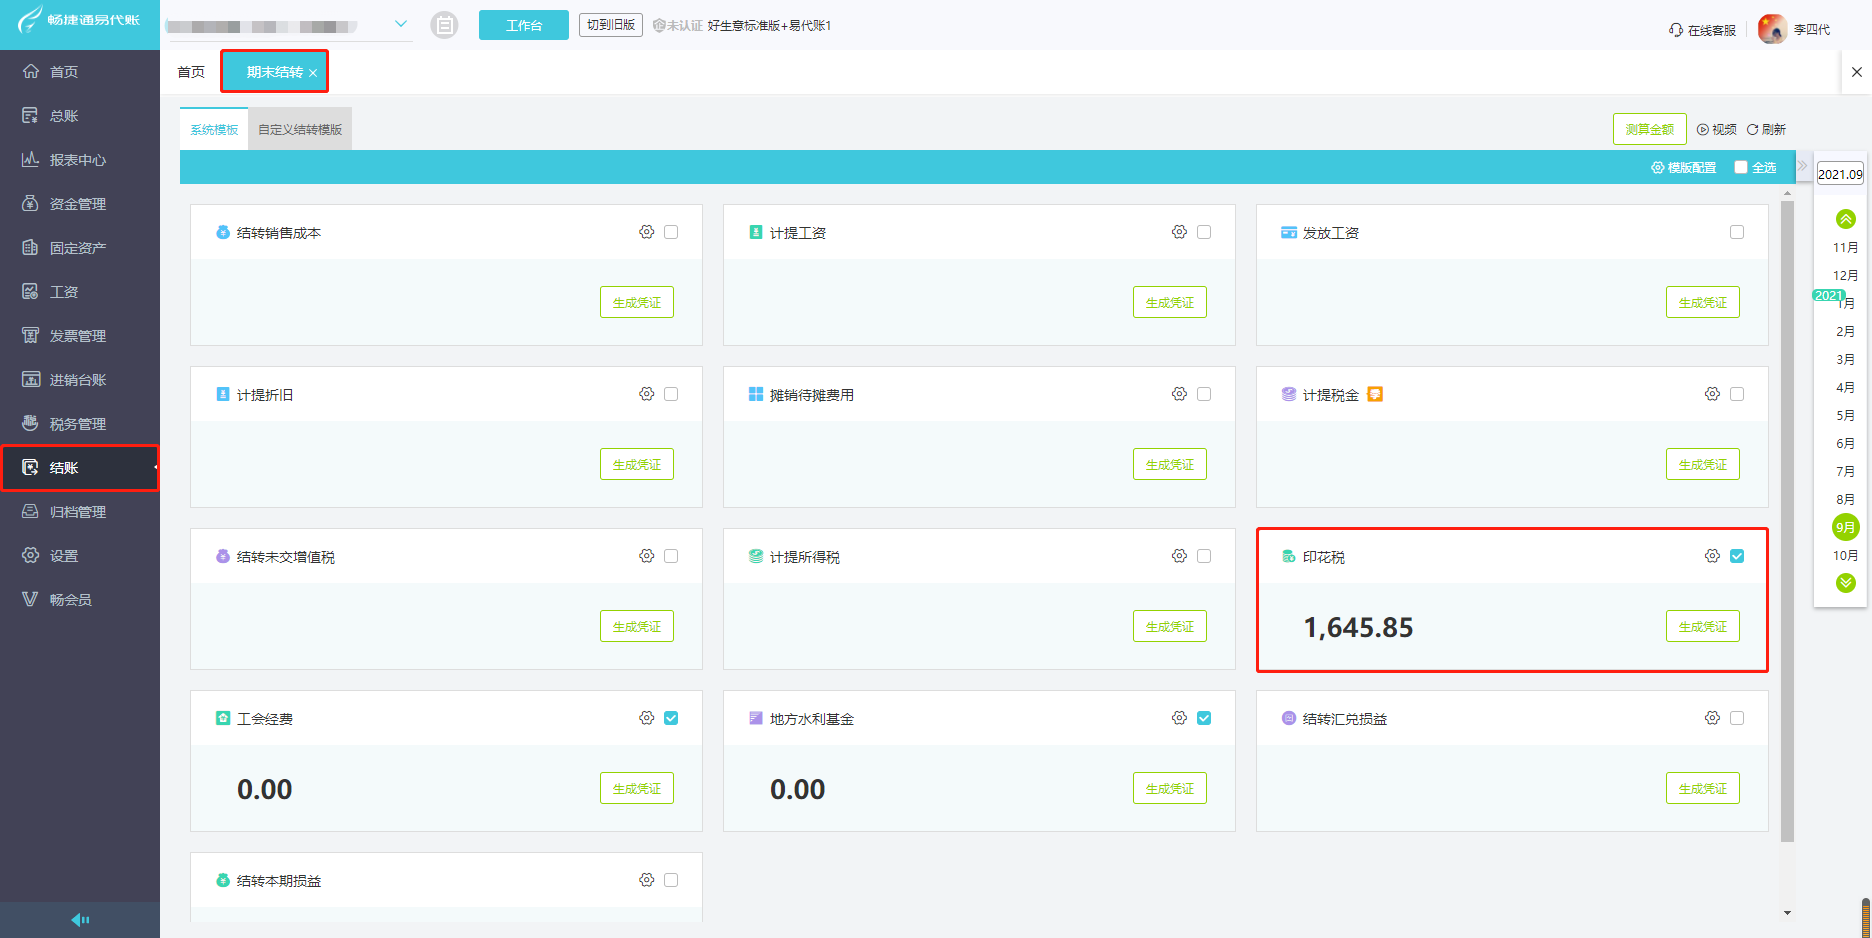Switch to 首页 tab

(191, 72)
